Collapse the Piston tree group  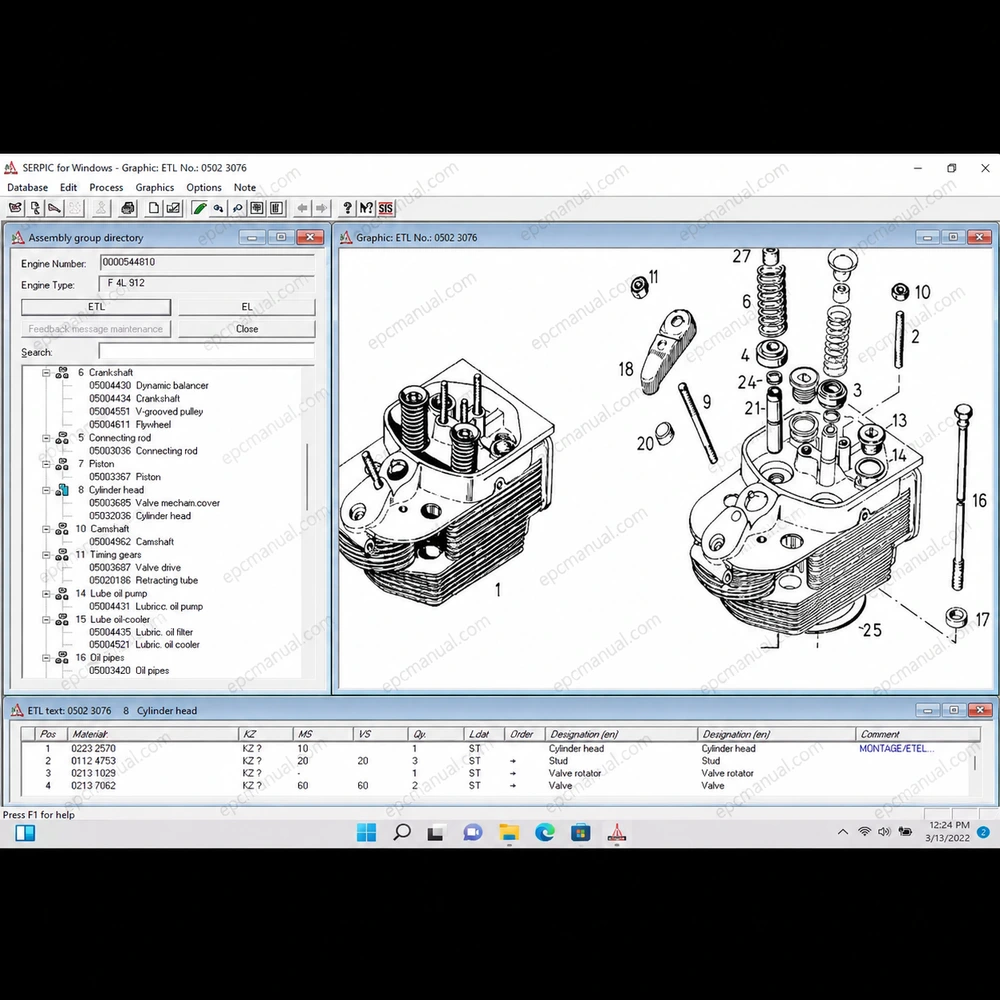[x=46, y=464]
